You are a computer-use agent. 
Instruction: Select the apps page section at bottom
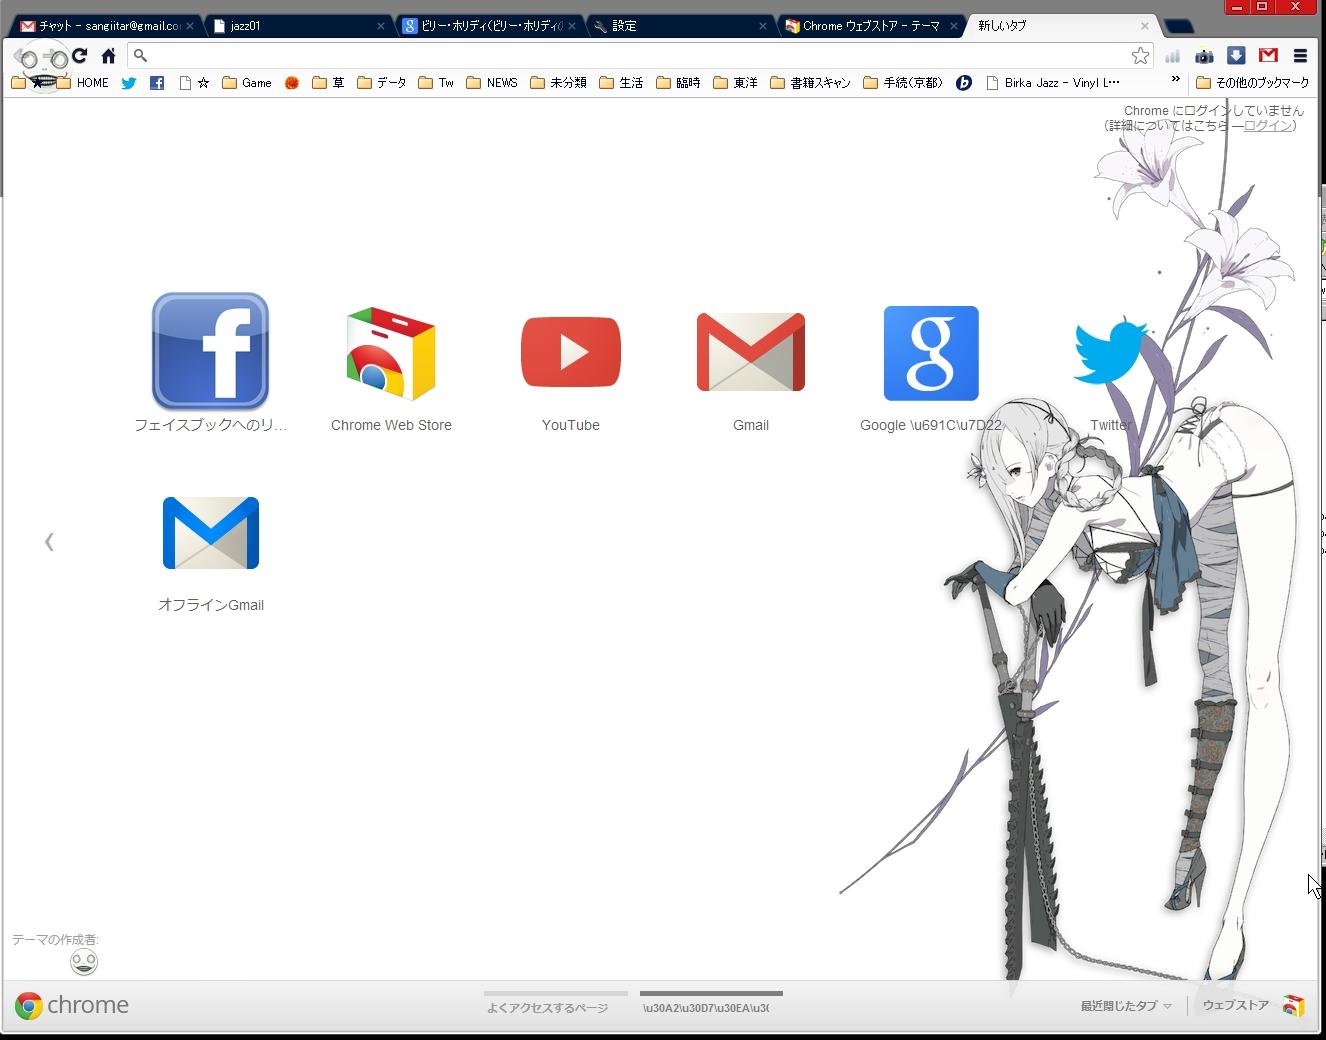tap(711, 1003)
